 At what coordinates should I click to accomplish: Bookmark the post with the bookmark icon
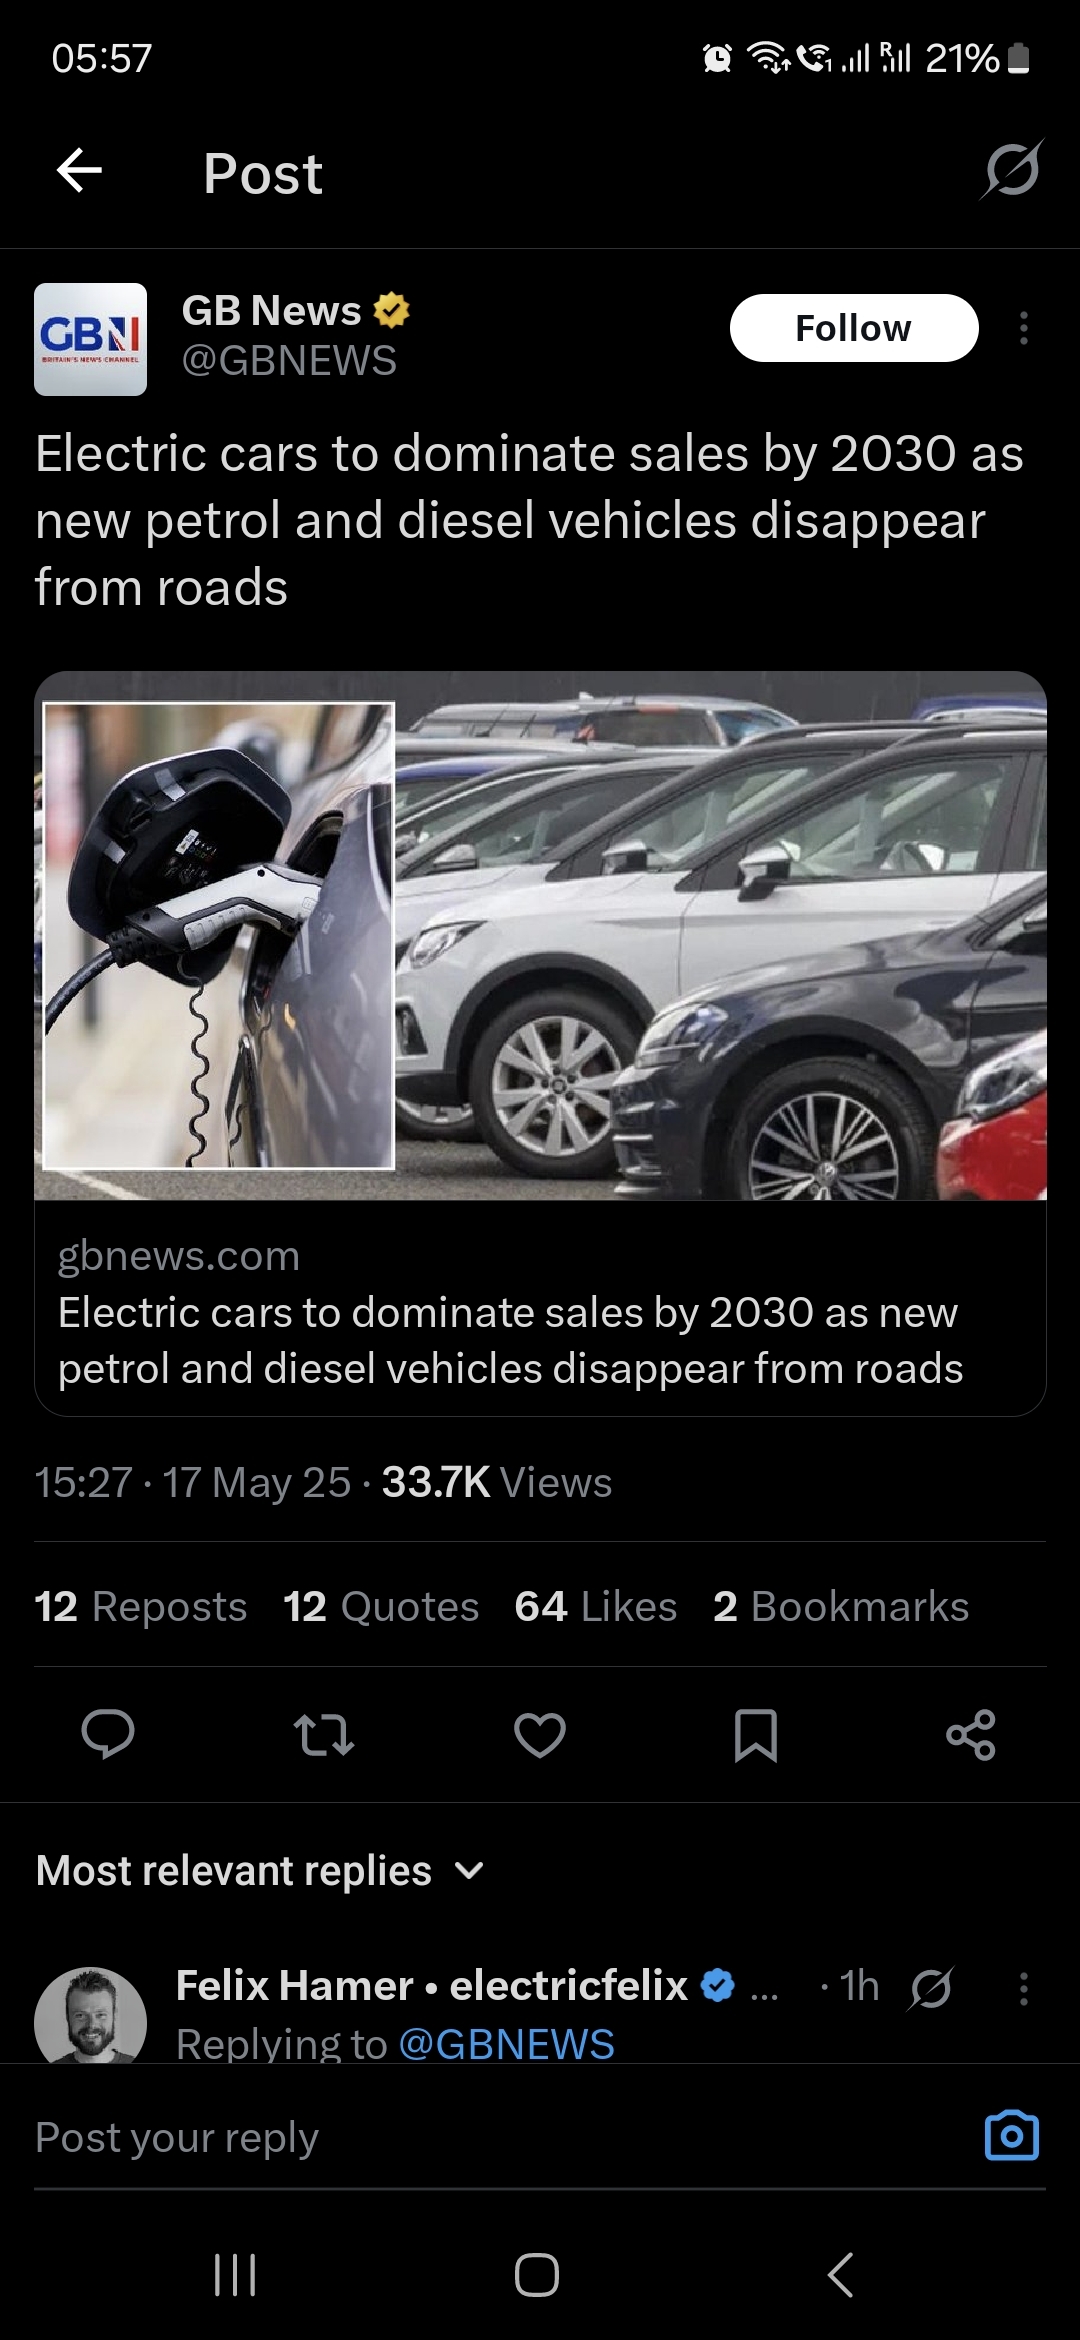tap(755, 1735)
